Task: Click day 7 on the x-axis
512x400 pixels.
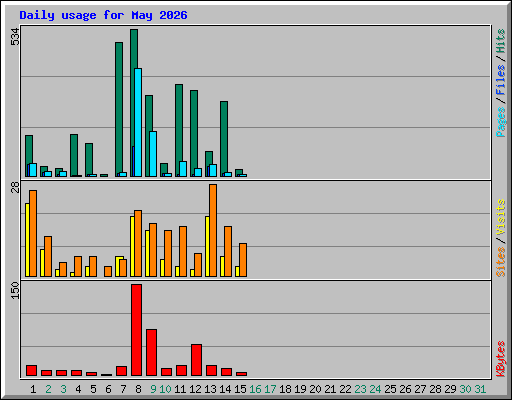Action: [x=123, y=389]
